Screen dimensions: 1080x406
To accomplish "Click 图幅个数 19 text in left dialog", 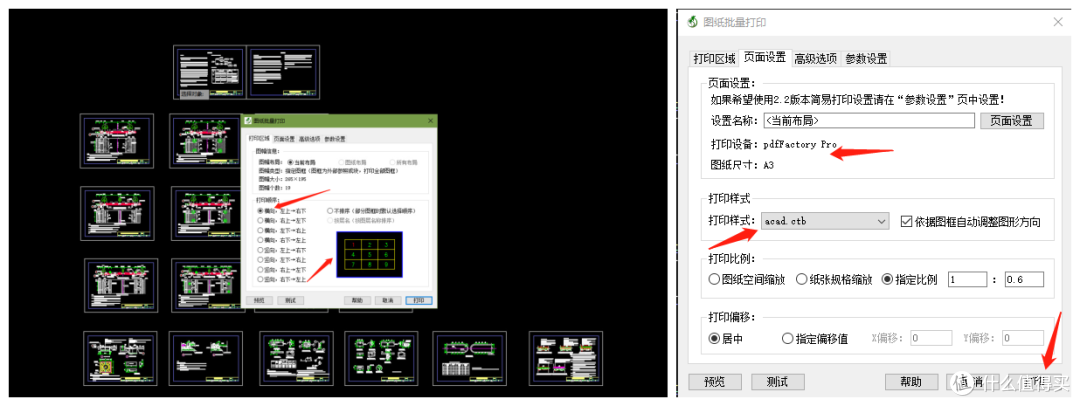I will pyautogui.click(x=275, y=188).
